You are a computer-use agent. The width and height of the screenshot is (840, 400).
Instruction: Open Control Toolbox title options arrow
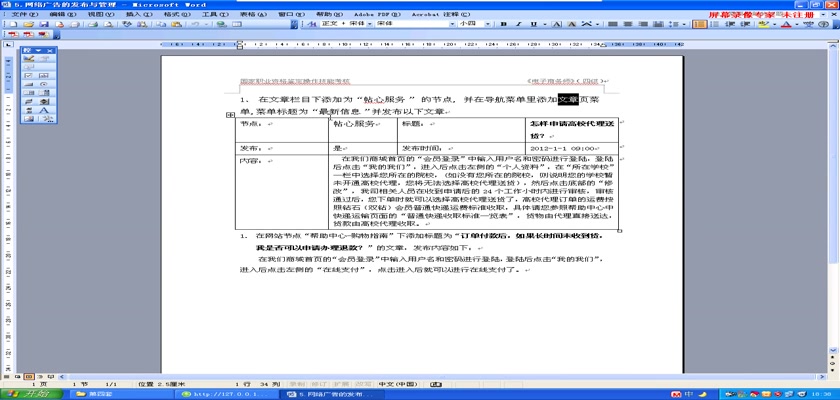point(39,50)
